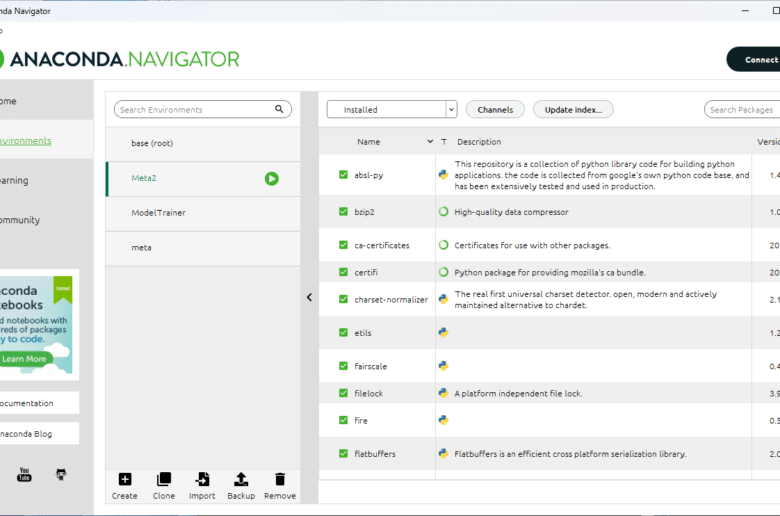Click the Description column header
This screenshot has height=516, width=780.
(x=479, y=142)
